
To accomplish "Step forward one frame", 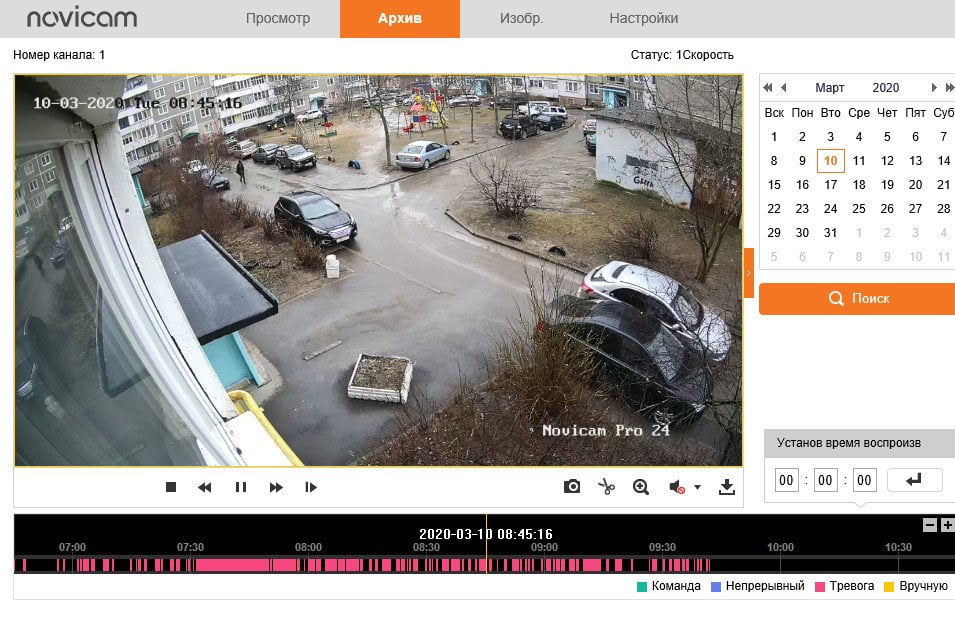I will point(311,487).
